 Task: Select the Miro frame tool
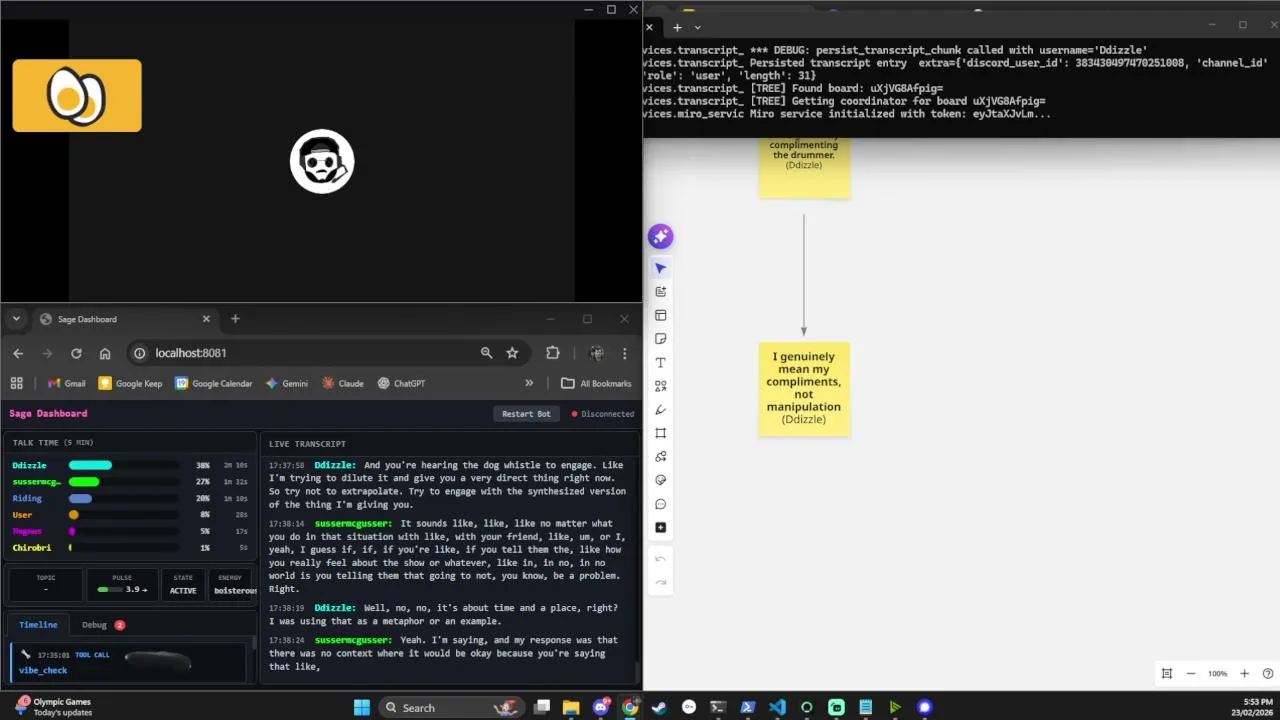pyautogui.click(x=660, y=433)
